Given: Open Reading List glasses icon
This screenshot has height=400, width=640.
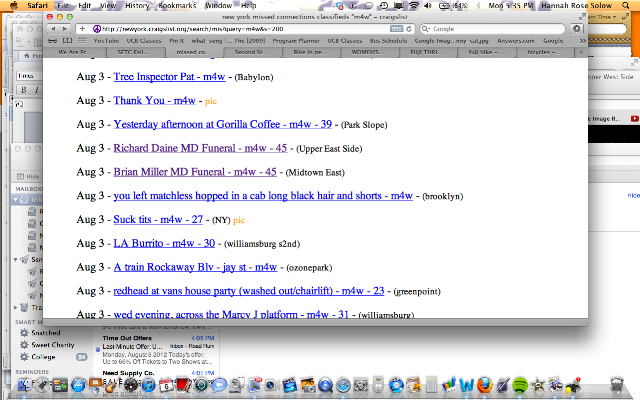Looking at the screenshot, I should 52,41.
